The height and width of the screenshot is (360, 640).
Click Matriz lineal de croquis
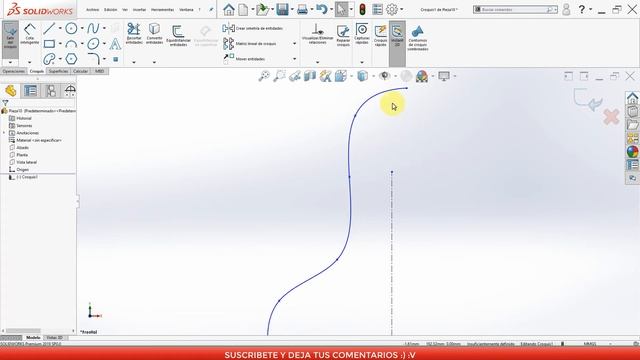point(250,43)
